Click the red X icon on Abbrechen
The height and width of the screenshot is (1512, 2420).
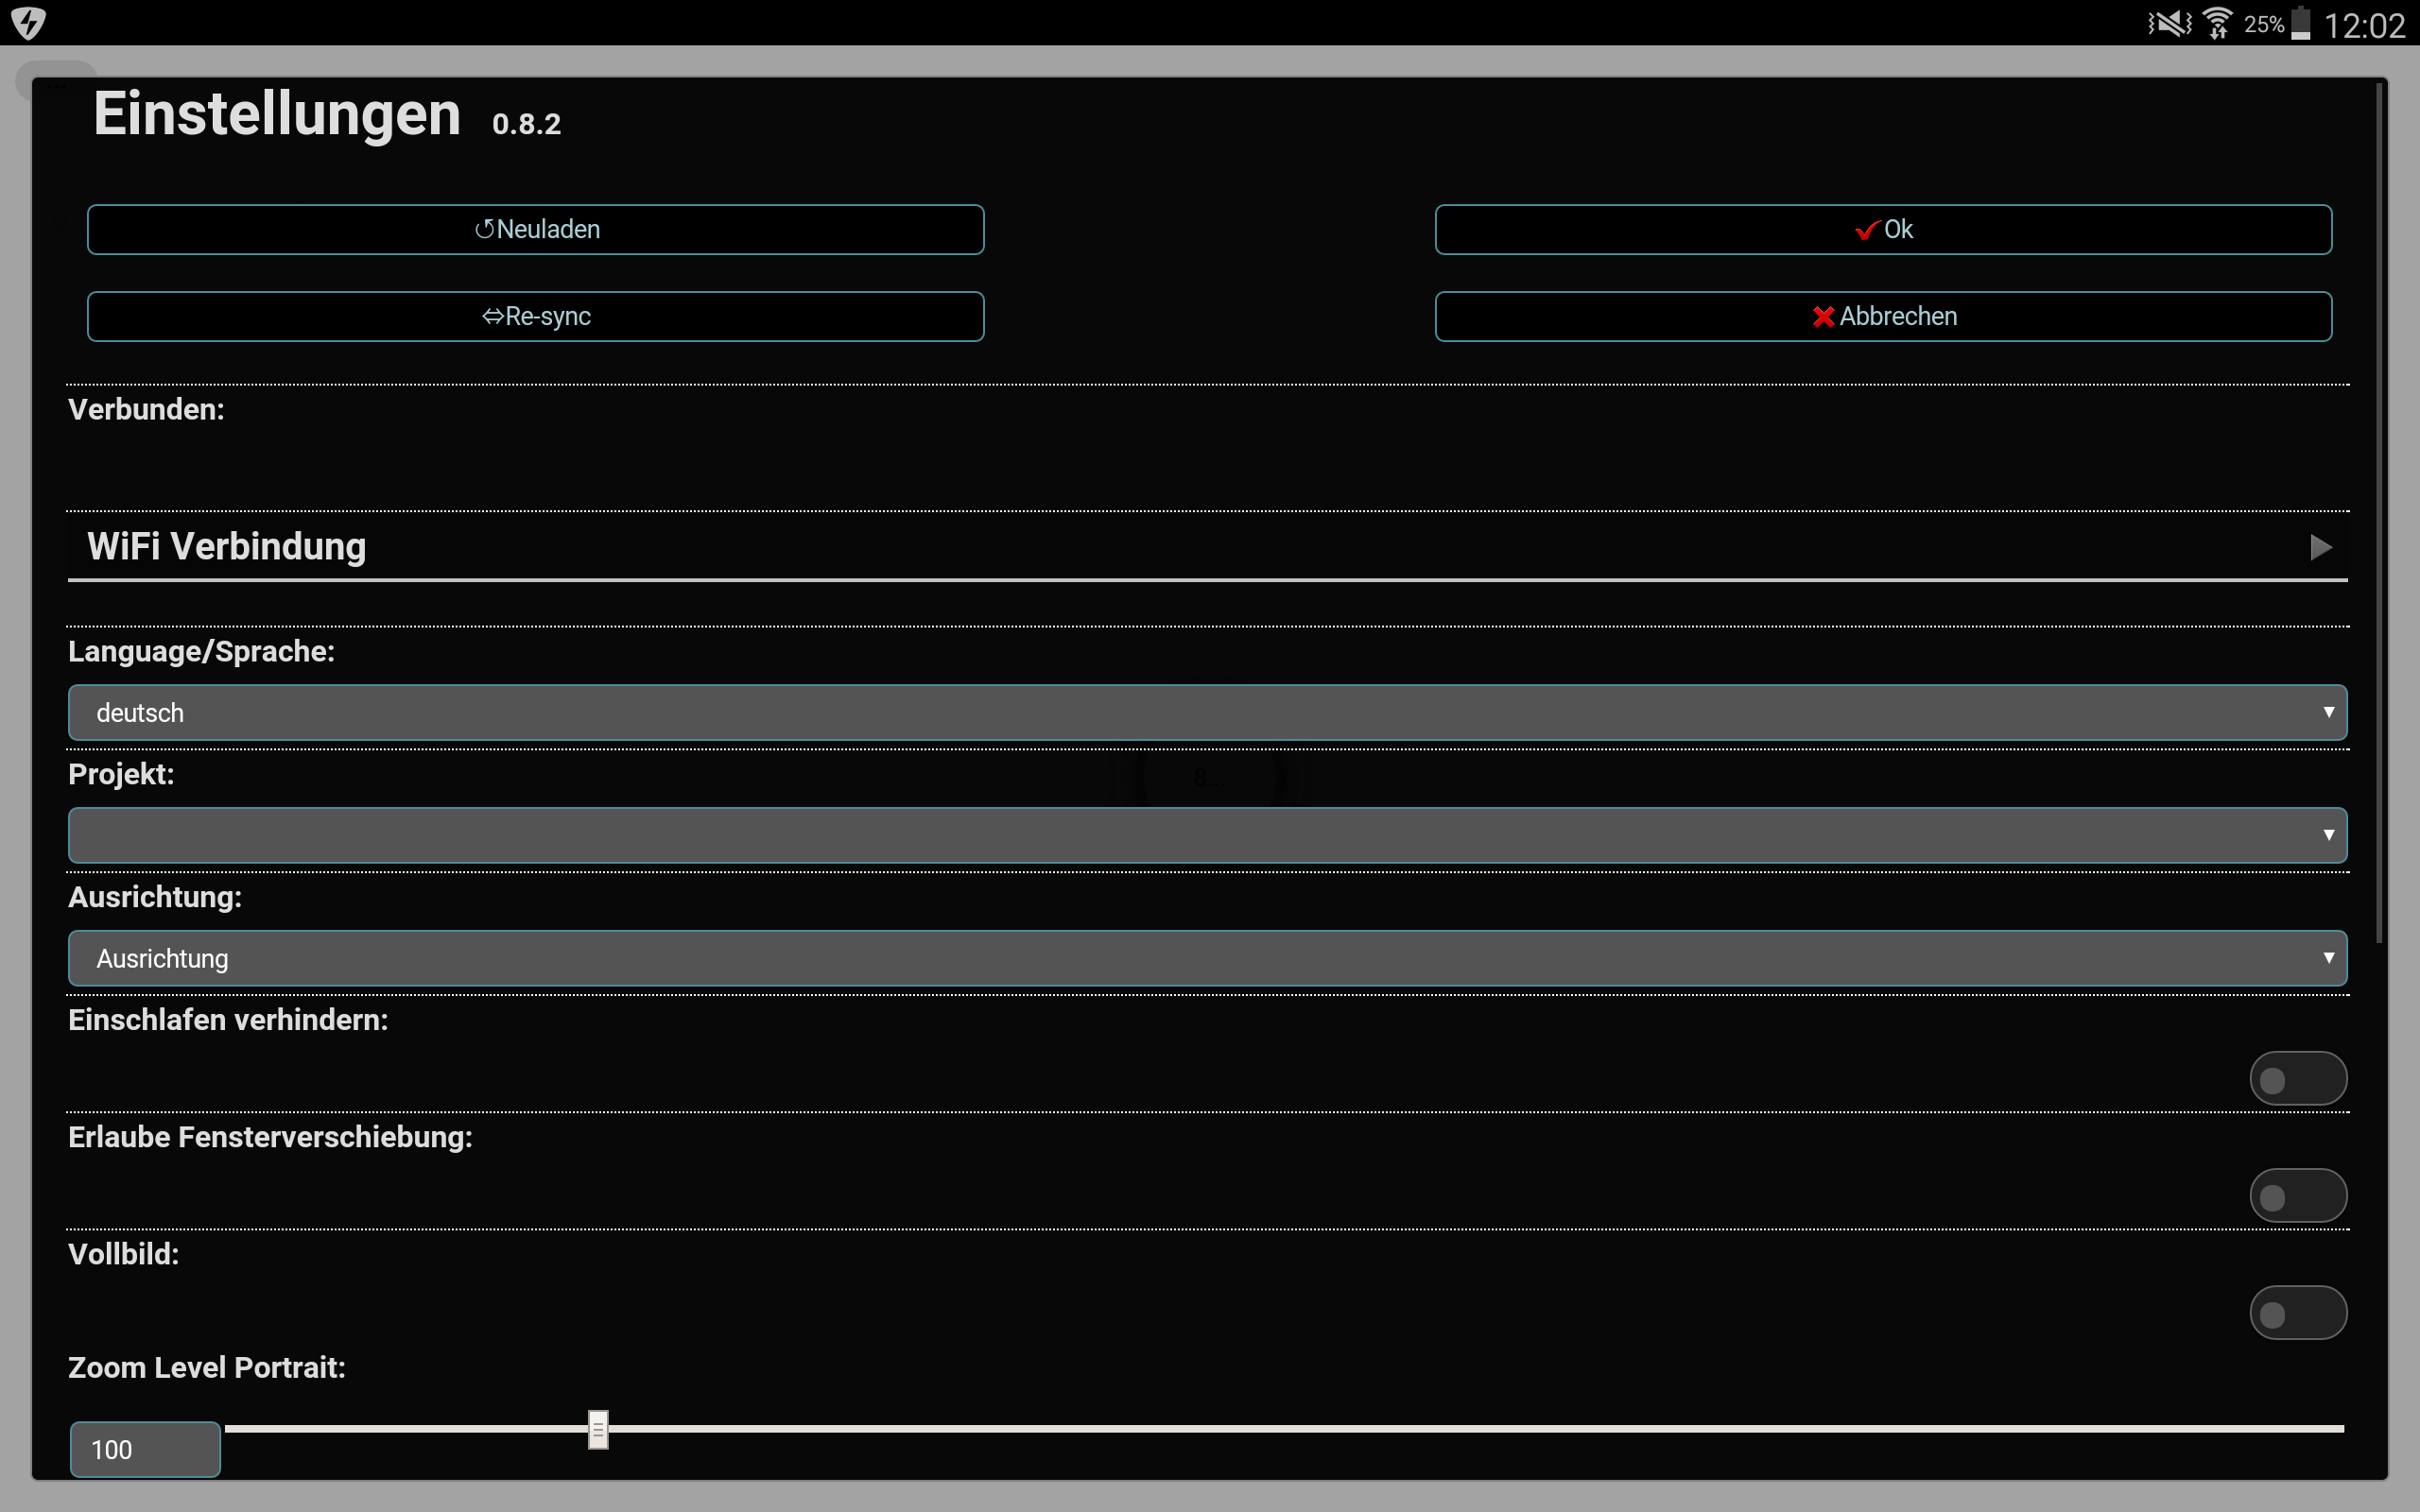pyautogui.click(x=1823, y=317)
